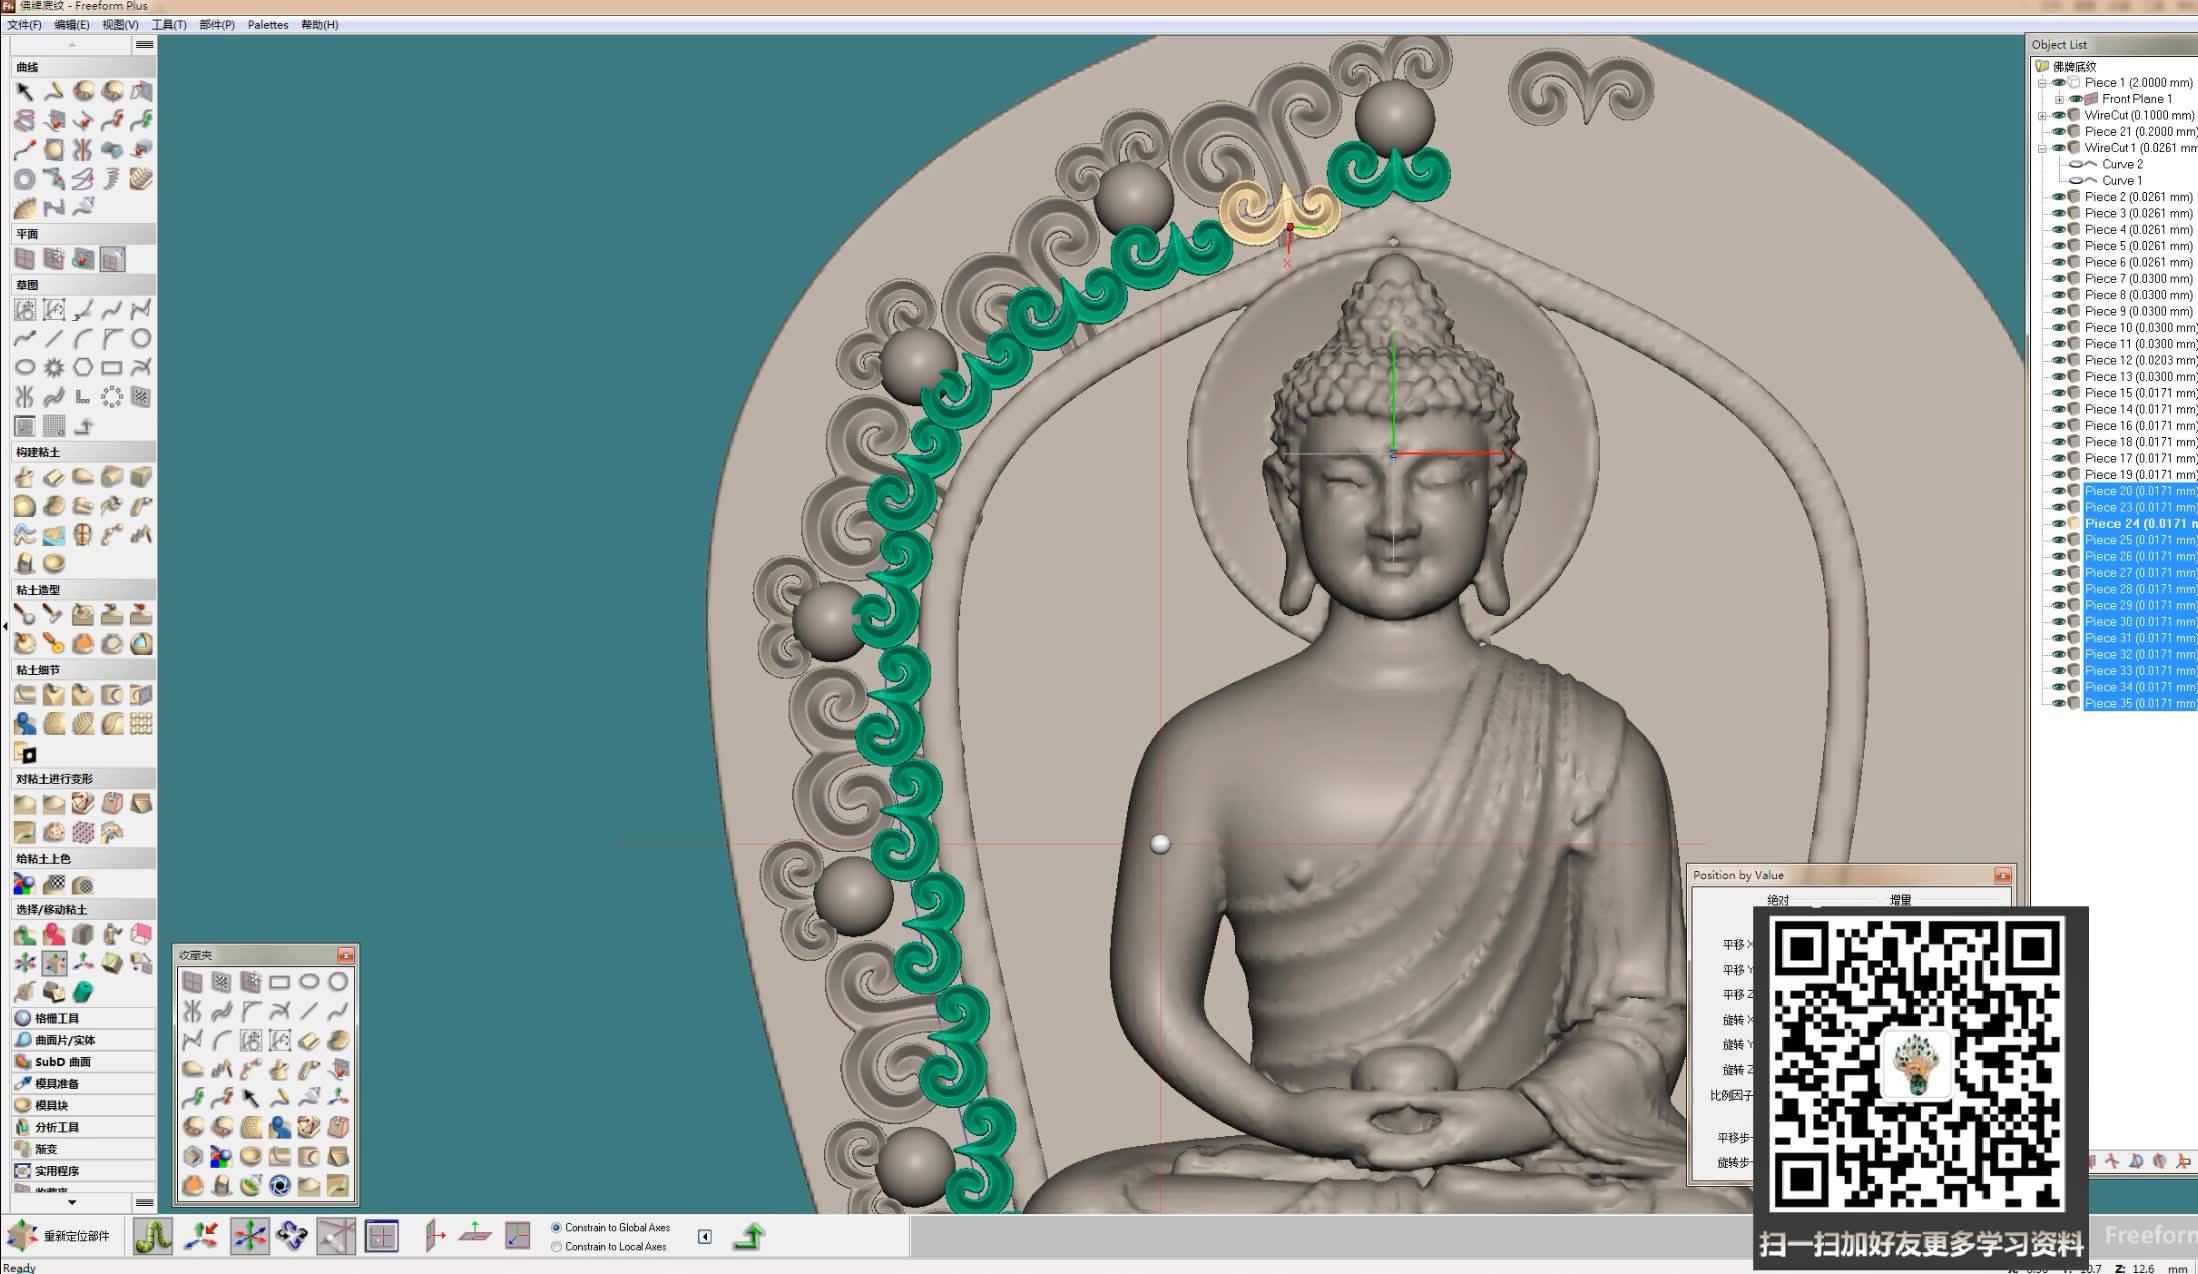Click the black arrow cursor in 收藏夹 palette
Screen dimensions: 2198x1274
point(250,1098)
